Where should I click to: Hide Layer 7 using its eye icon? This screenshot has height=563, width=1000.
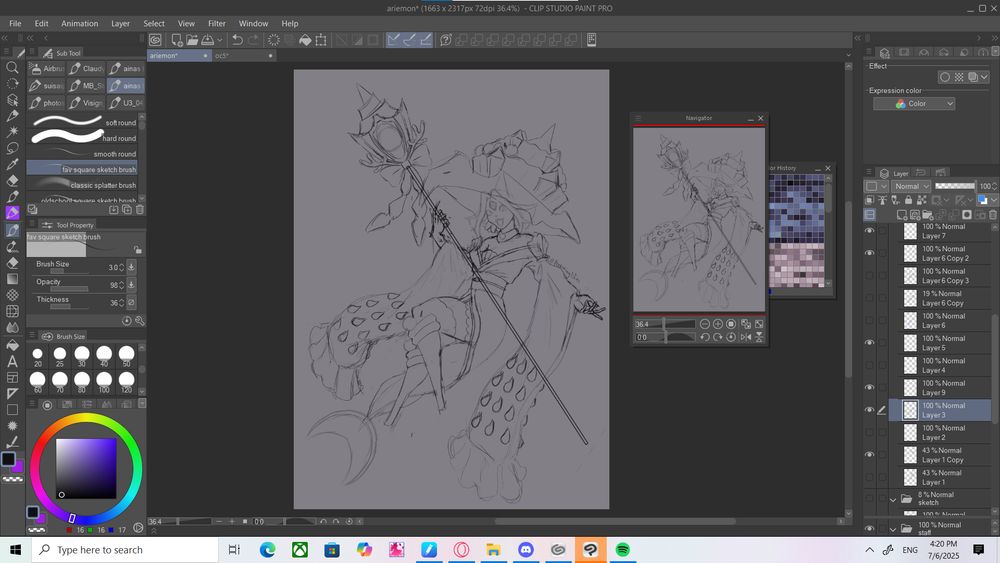coord(868,231)
